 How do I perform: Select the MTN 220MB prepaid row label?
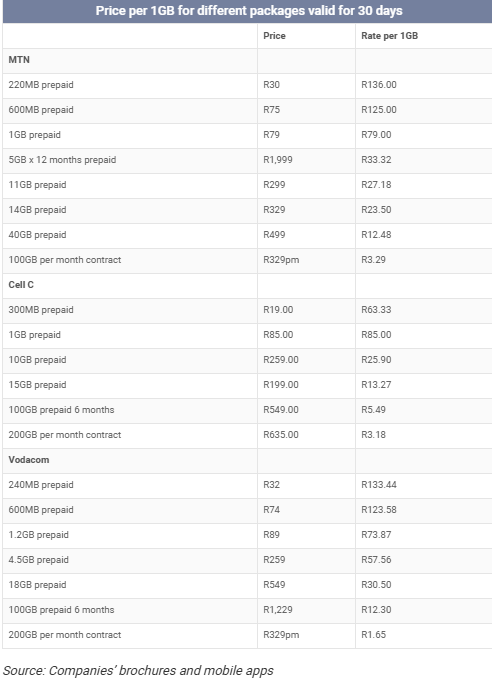pos(41,85)
